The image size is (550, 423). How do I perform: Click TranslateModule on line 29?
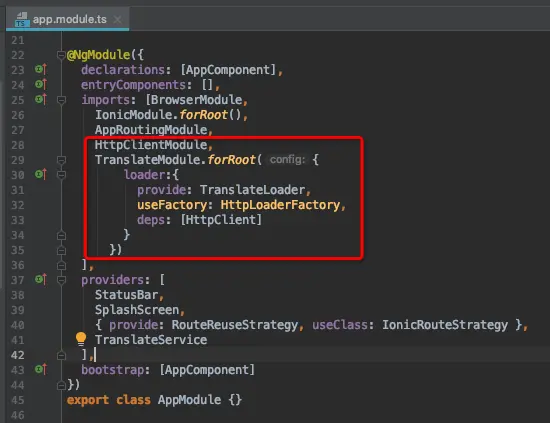click(x=148, y=160)
